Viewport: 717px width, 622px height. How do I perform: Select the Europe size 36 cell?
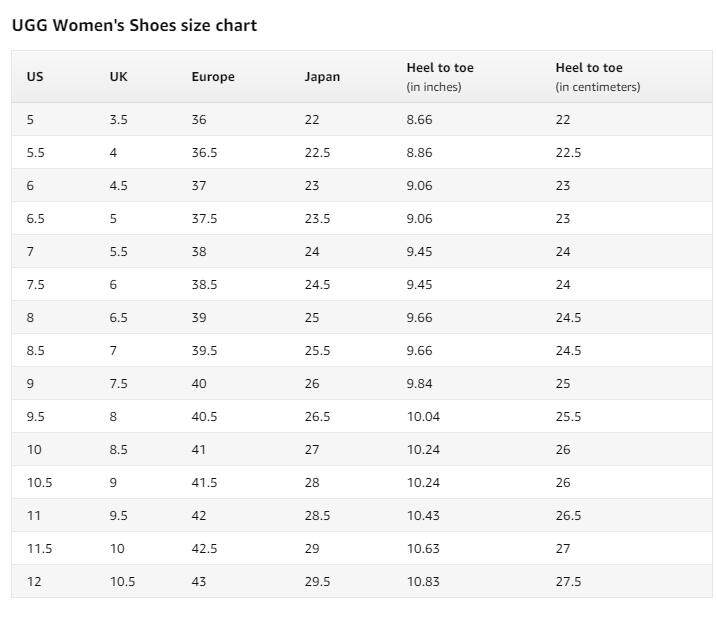click(199, 120)
